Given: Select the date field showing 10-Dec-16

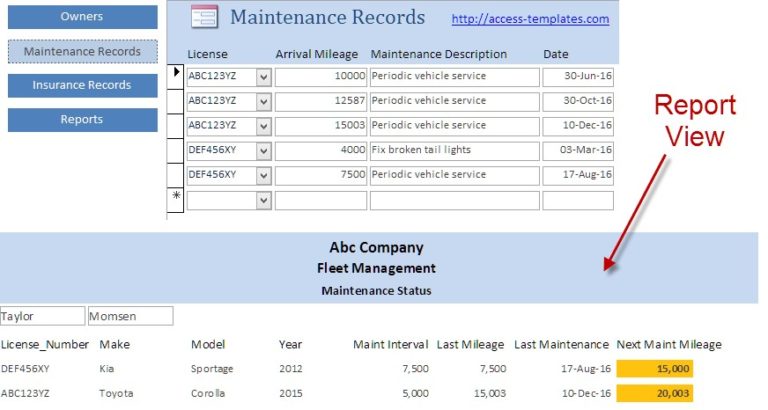Looking at the screenshot, I should [577, 125].
